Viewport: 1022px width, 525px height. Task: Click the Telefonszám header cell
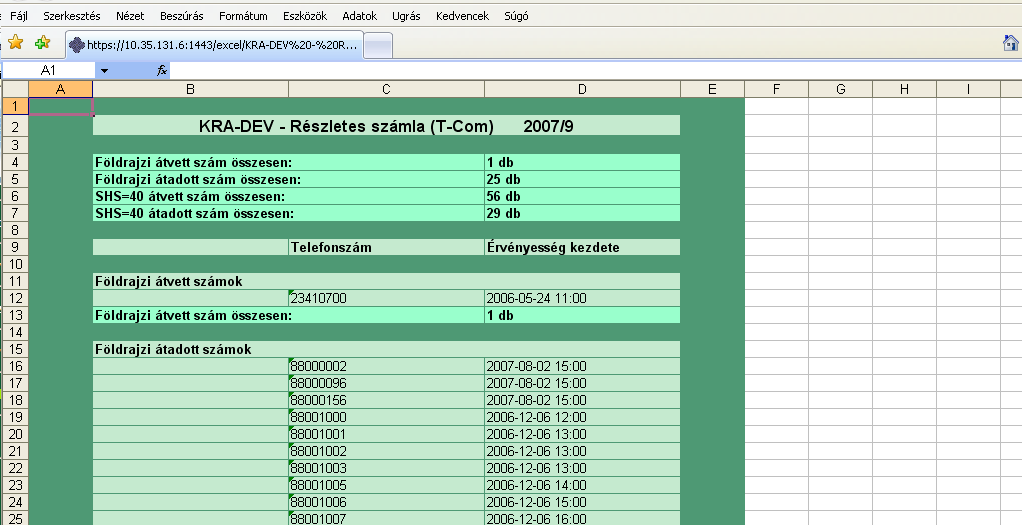(386, 247)
